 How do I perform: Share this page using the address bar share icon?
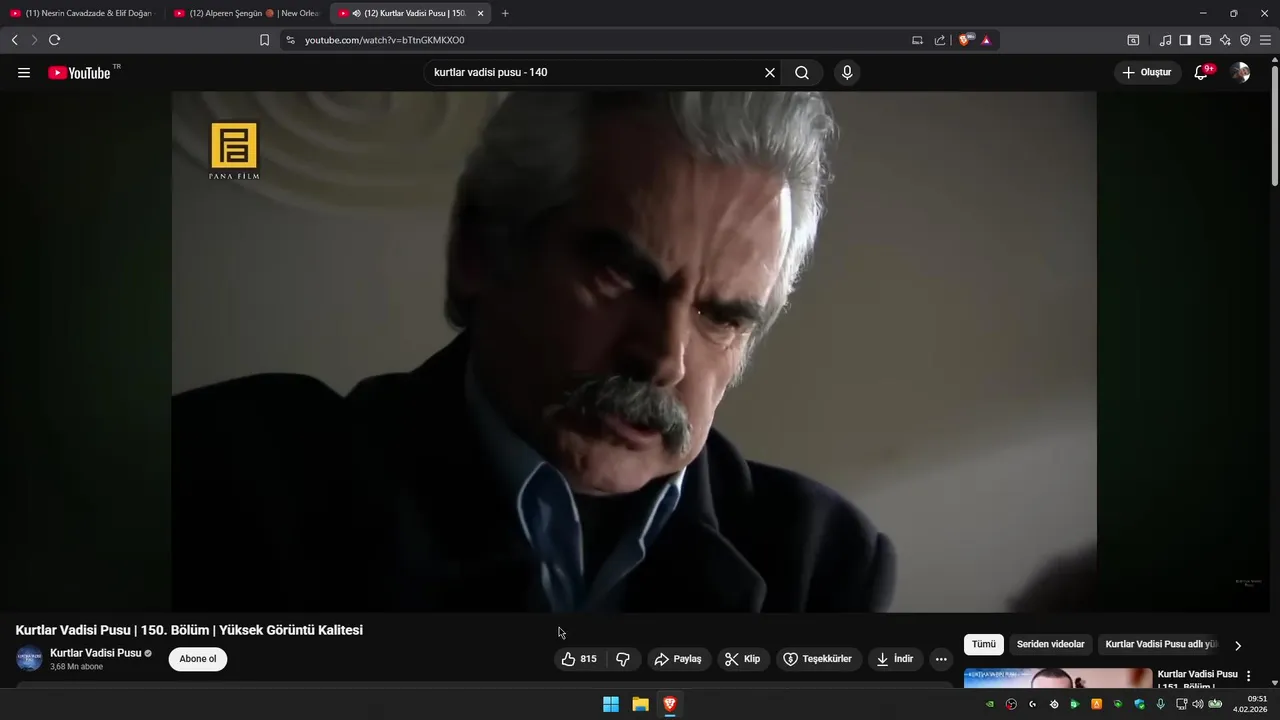(940, 40)
